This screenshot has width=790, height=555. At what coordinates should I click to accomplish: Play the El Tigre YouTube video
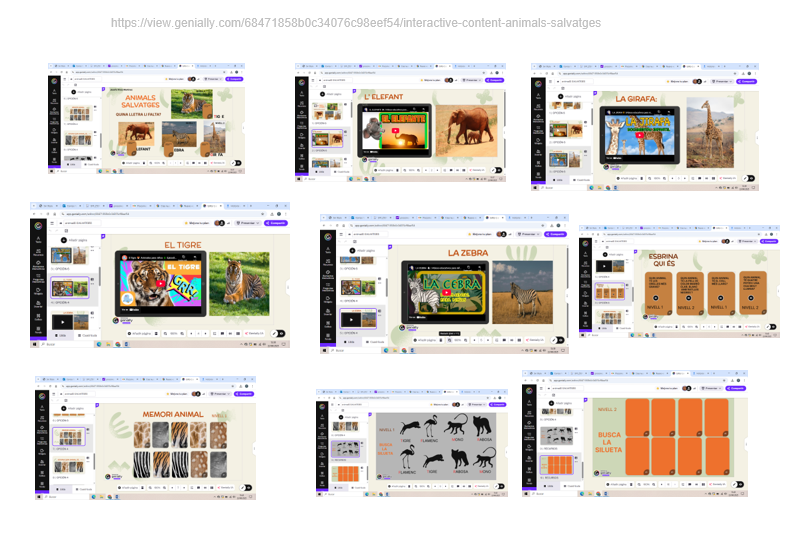point(161,284)
